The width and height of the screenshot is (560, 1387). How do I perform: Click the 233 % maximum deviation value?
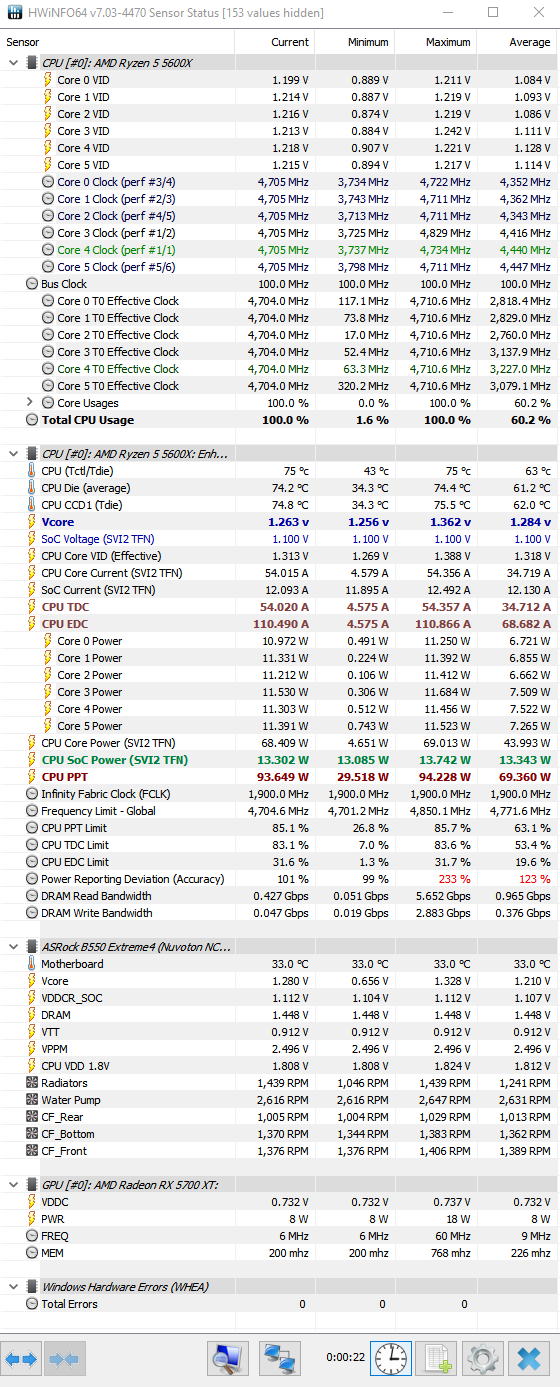pos(456,878)
